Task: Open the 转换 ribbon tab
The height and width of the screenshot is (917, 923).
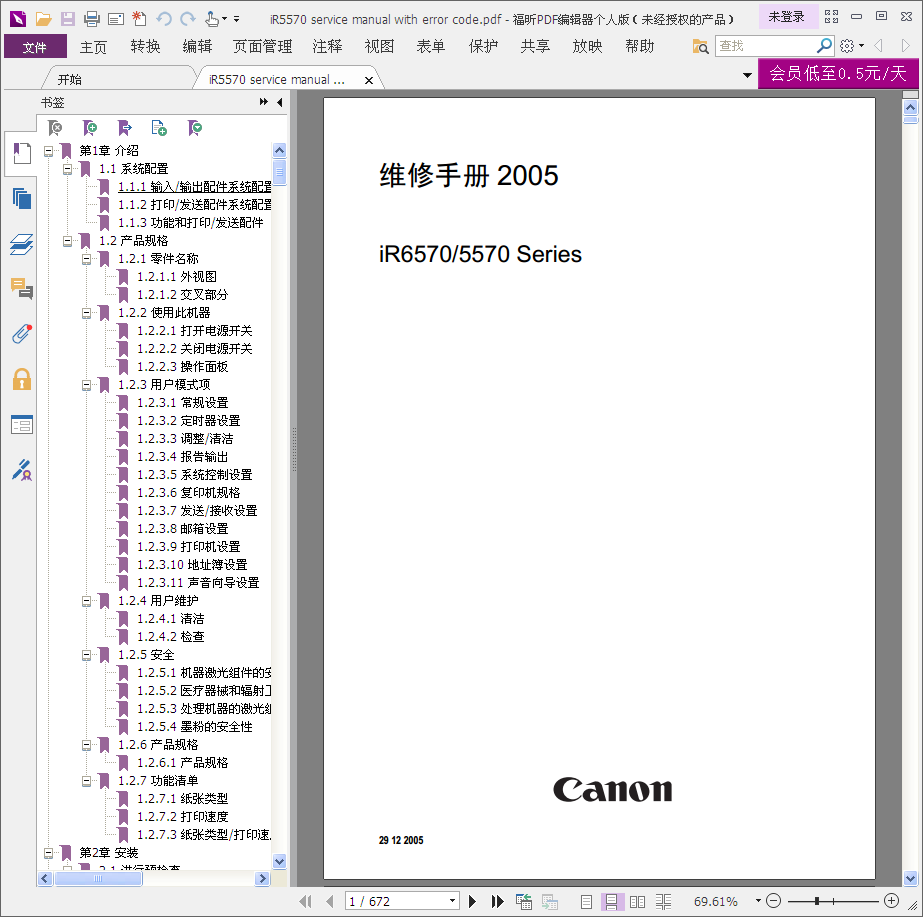Action: 145,46
